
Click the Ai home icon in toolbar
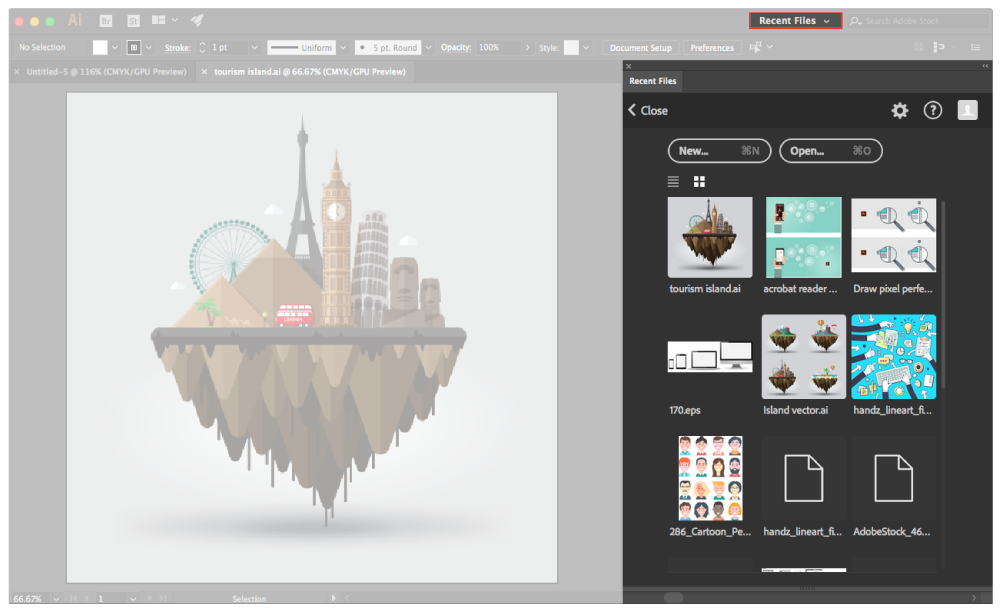point(74,18)
